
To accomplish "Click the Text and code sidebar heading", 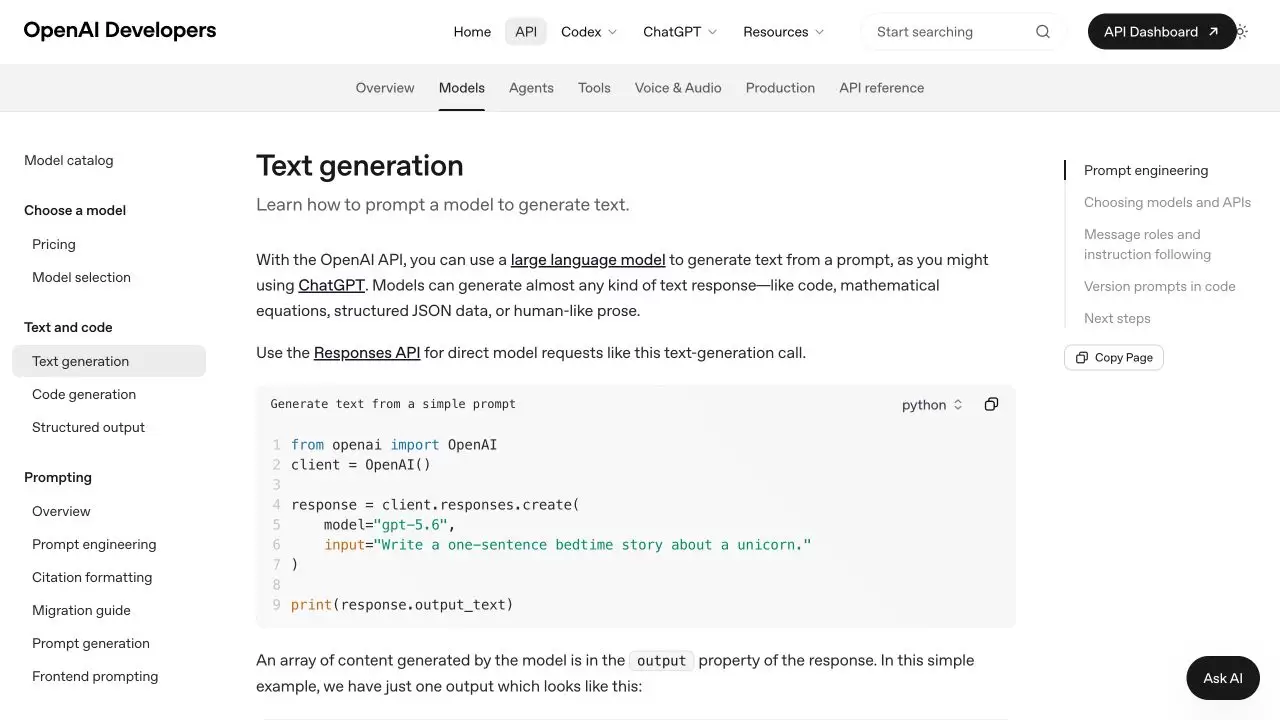I will tap(68, 327).
